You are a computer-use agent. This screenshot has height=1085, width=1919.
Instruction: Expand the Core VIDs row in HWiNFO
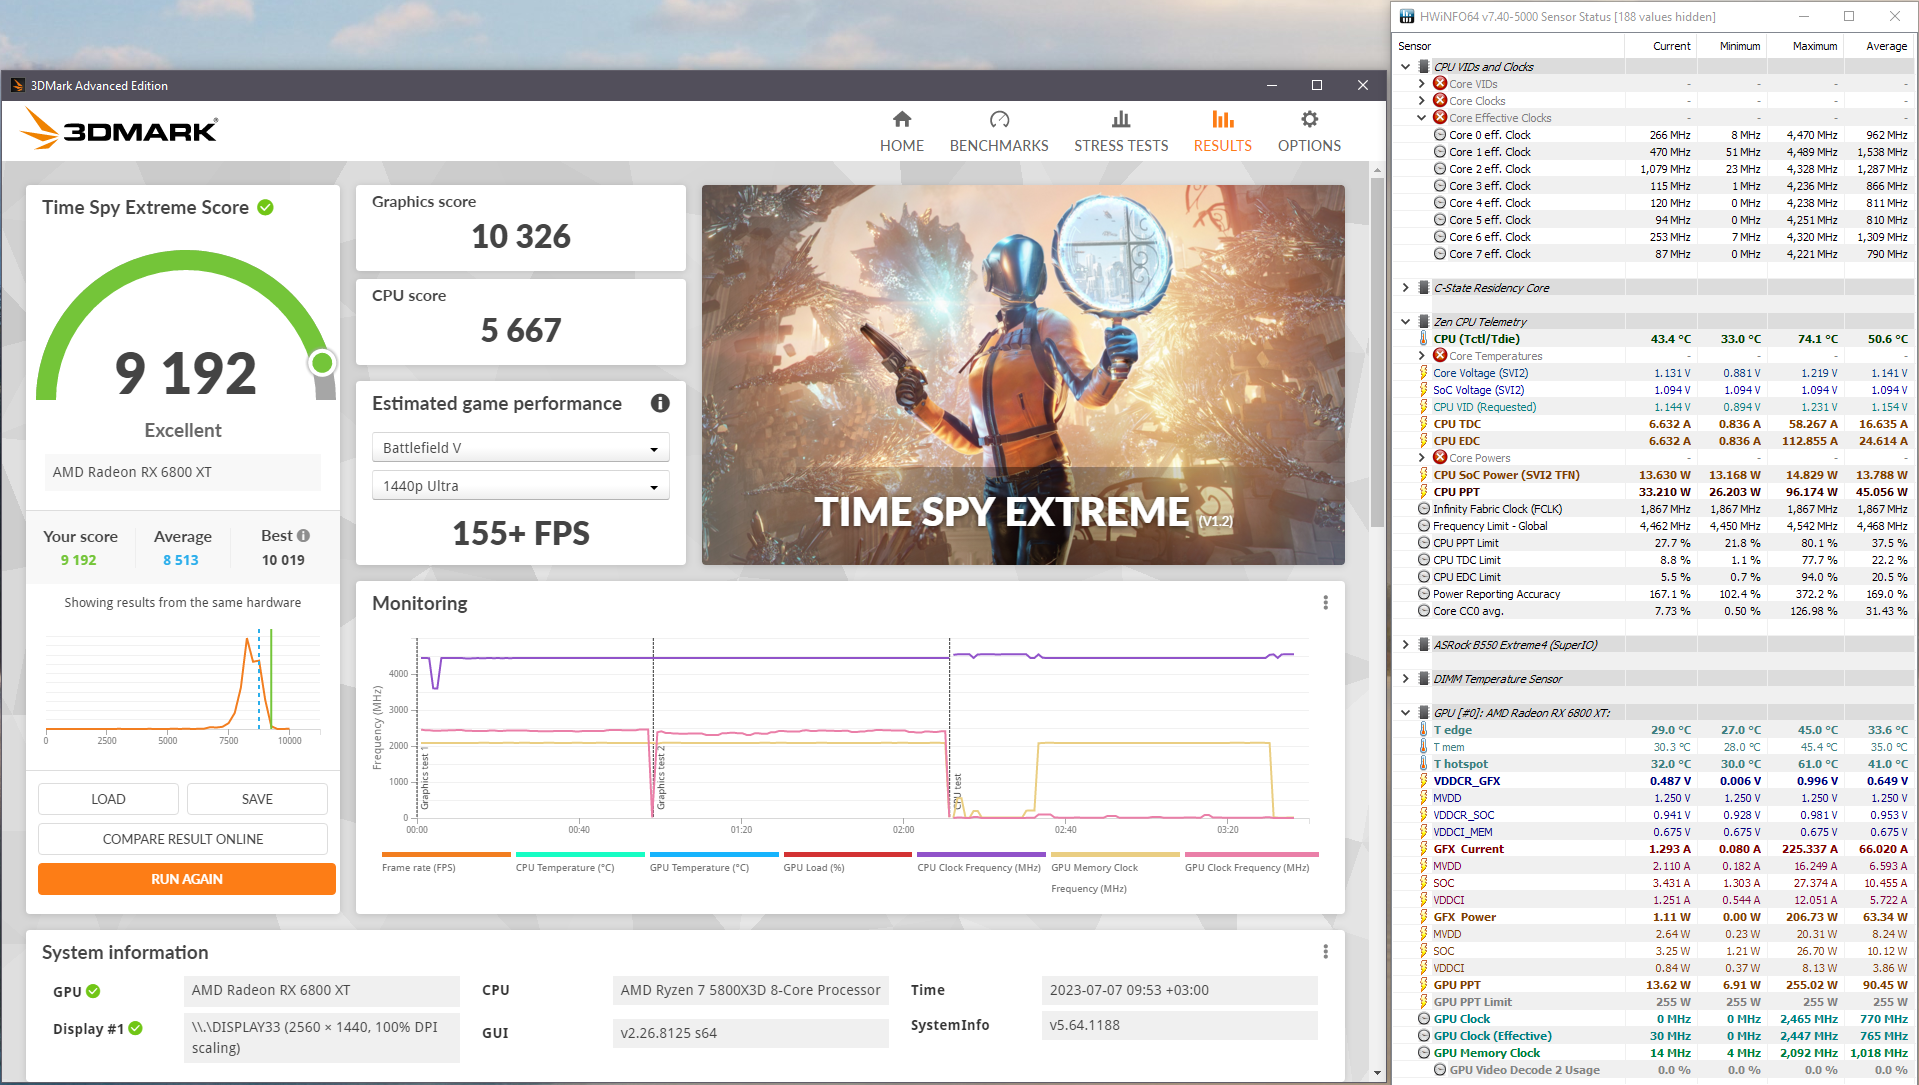pyautogui.click(x=1422, y=84)
